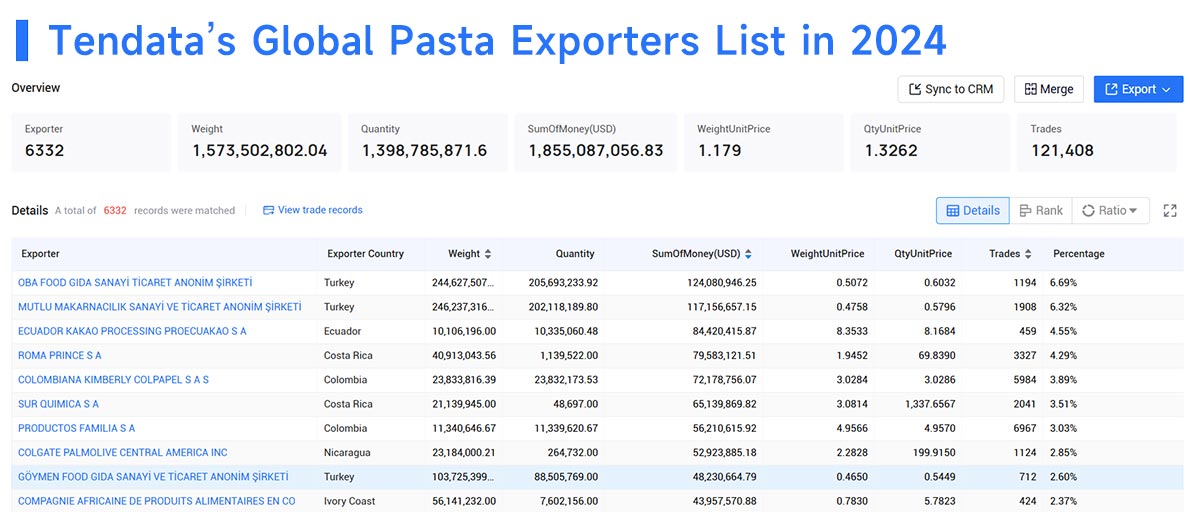Click the 8.3533 WeightUnitPrice cell
The image size is (1190, 519).
click(852, 331)
